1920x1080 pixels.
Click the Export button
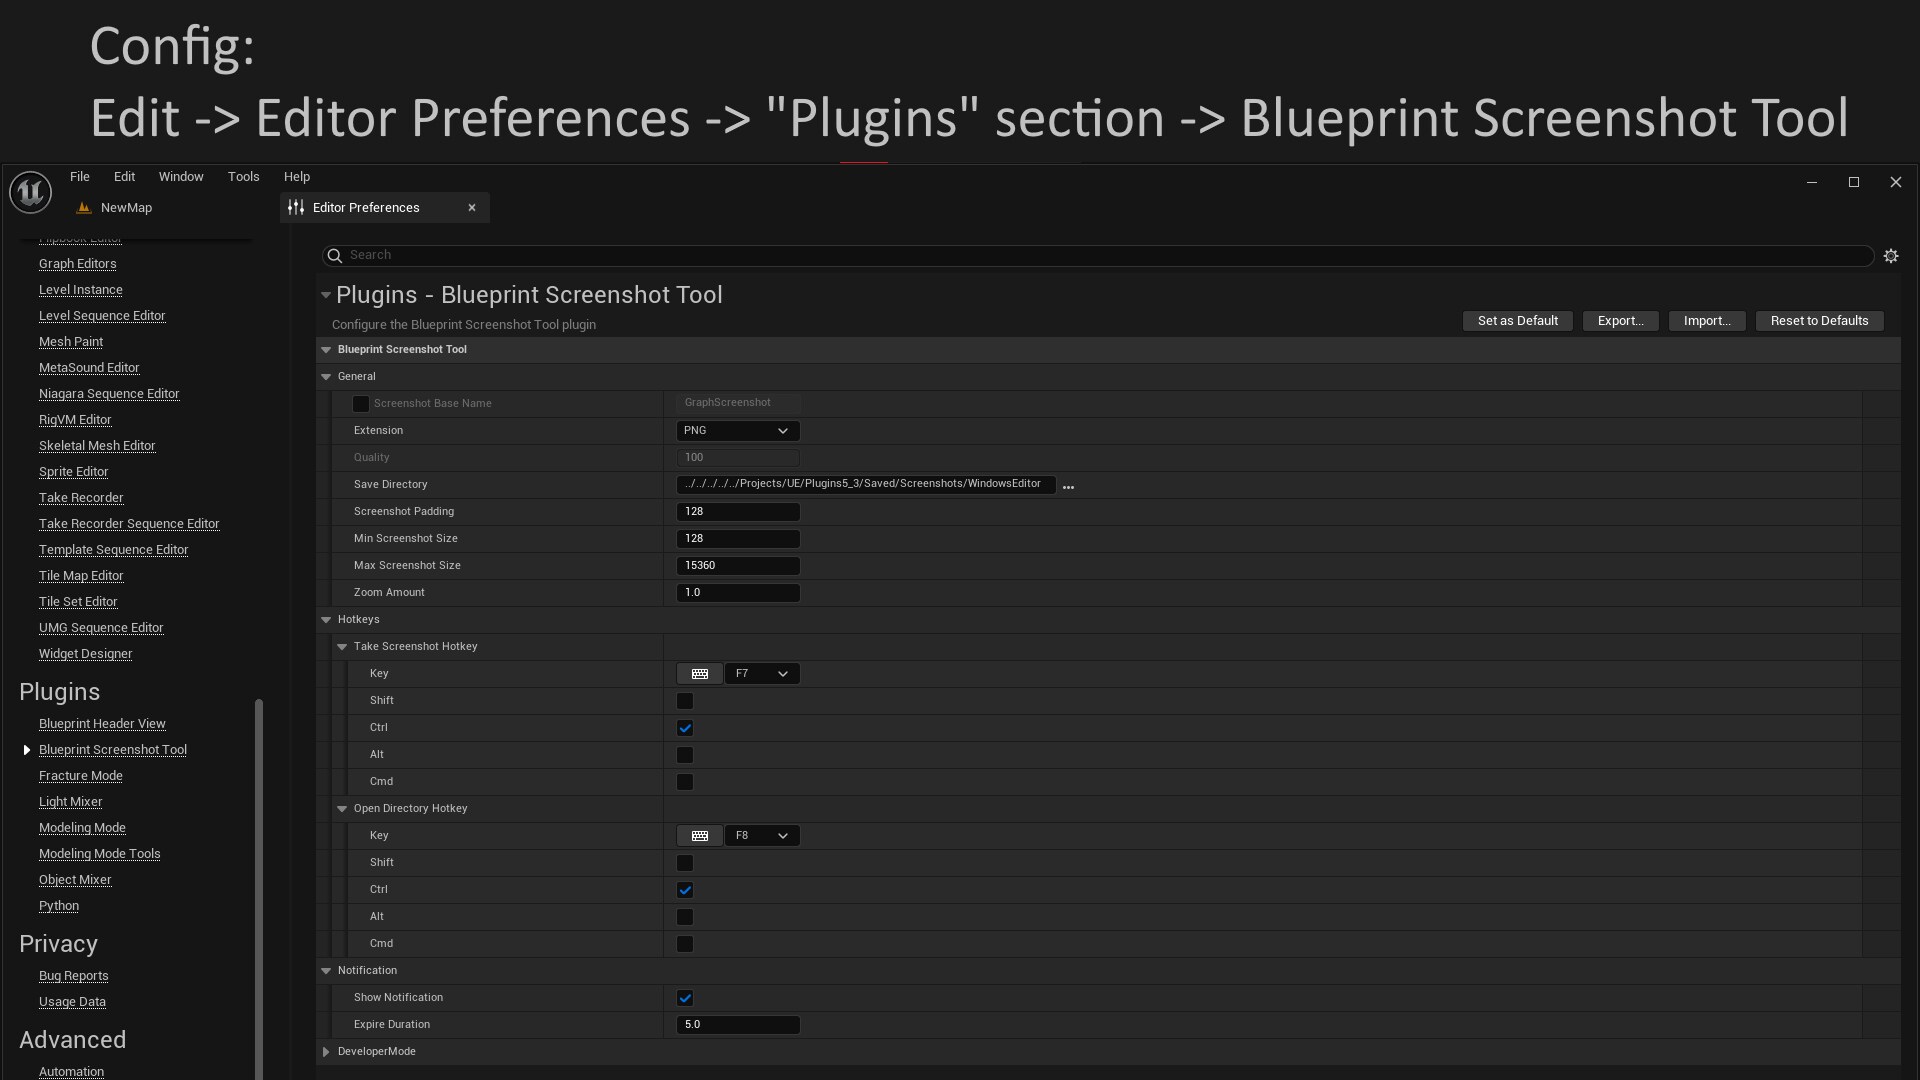point(1620,320)
